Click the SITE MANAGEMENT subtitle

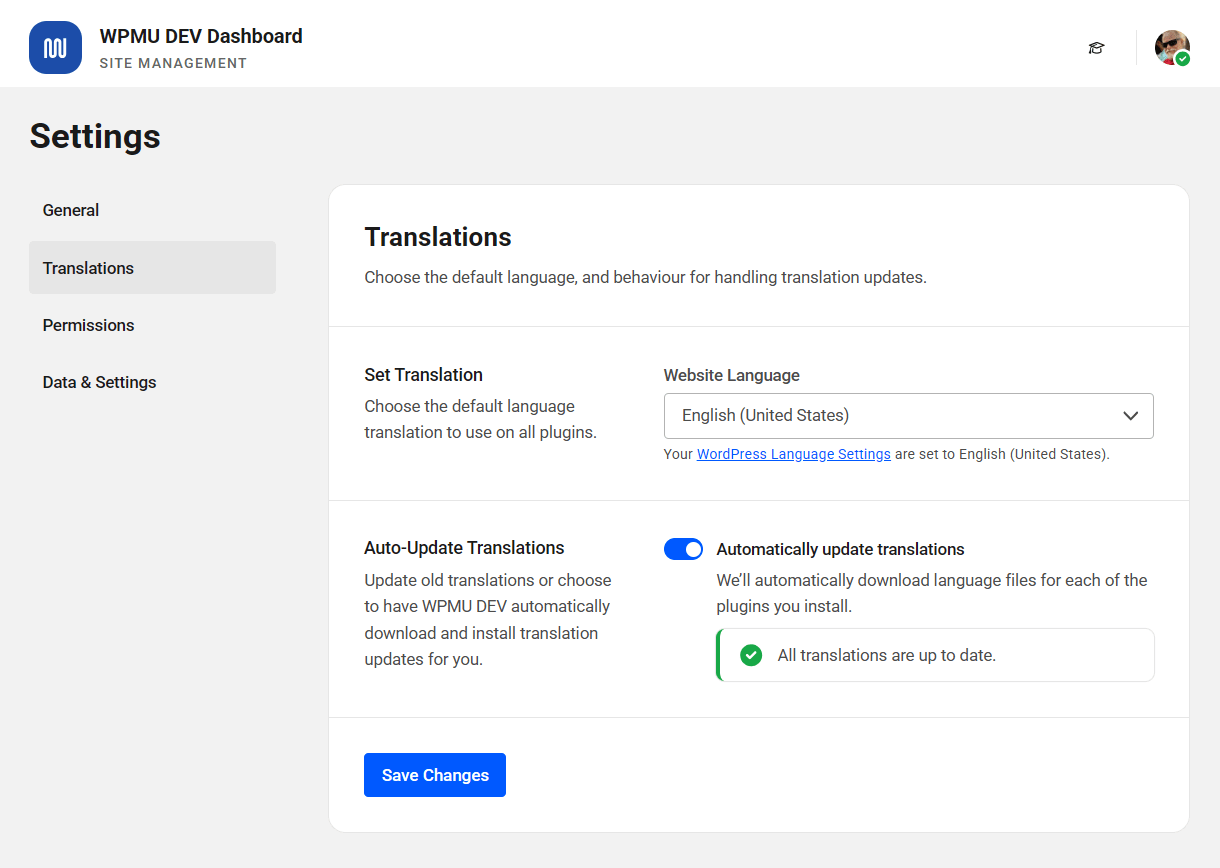pyautogui.click(x=173, y=63)
